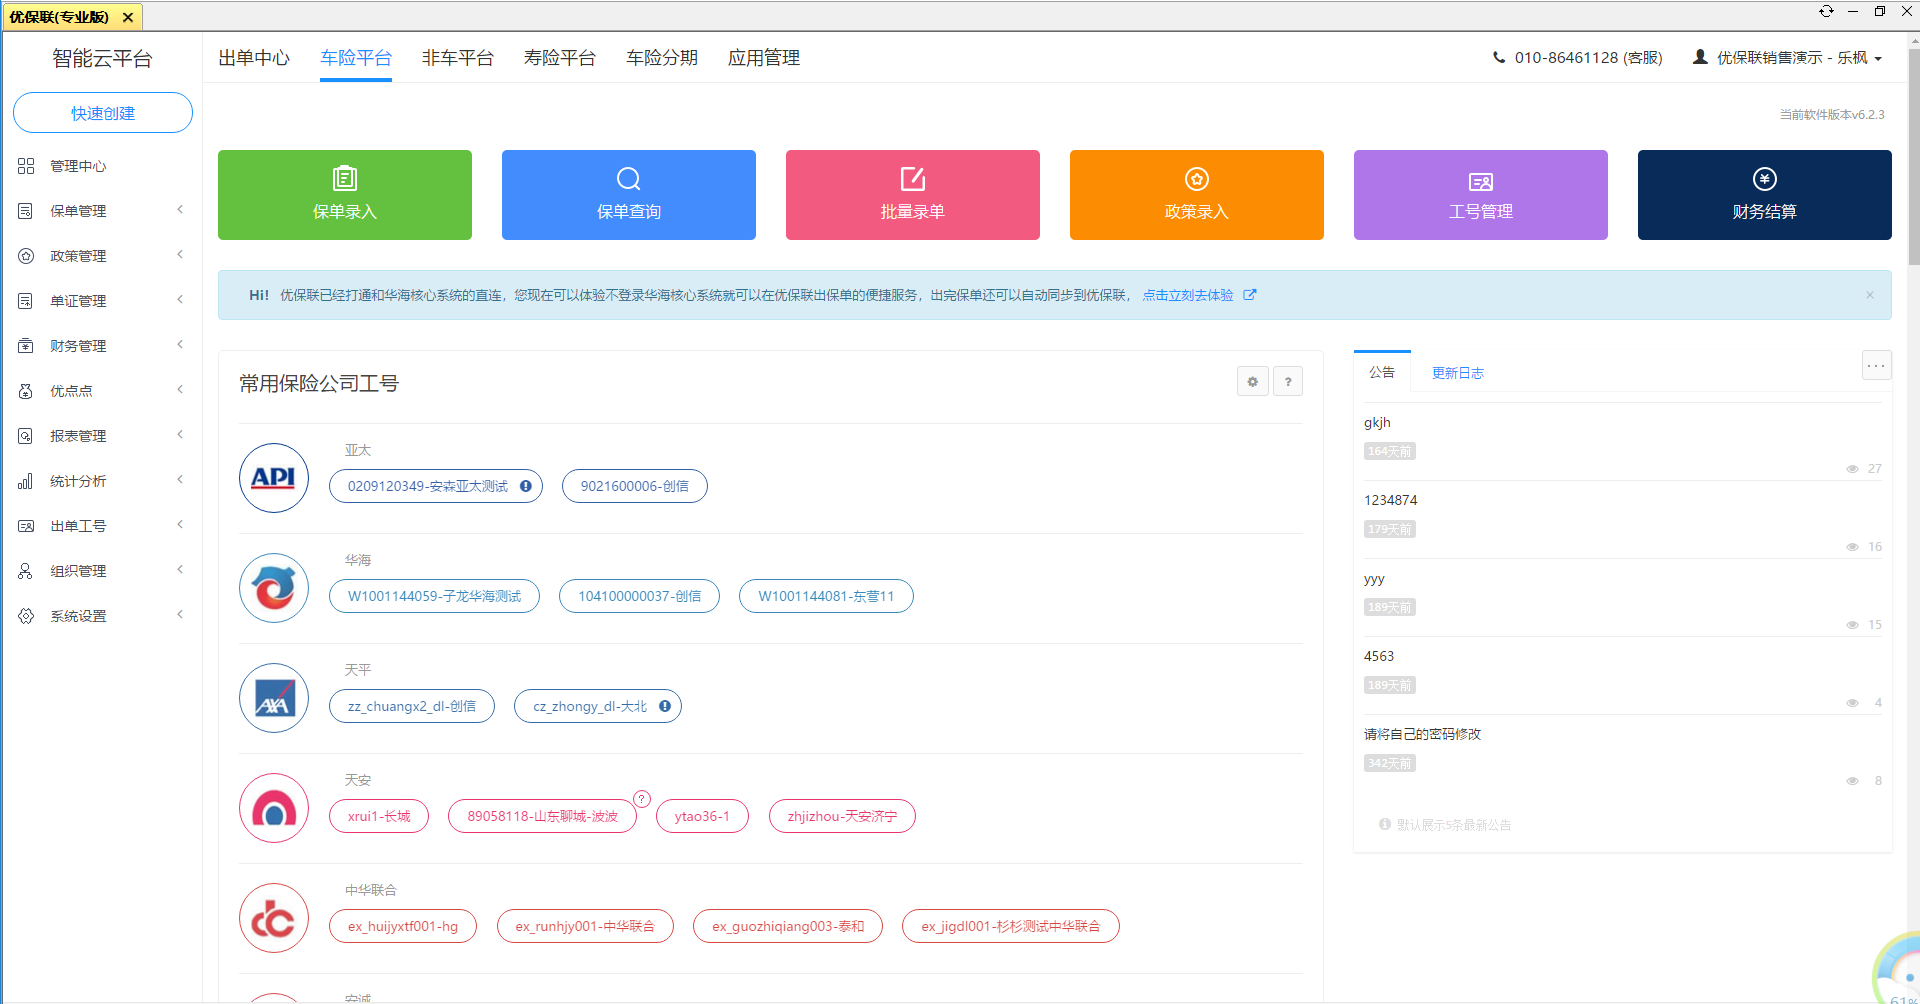Click the 财务管理 sidebar icon
1920x1004 pixels.
(x=26, y=346)
